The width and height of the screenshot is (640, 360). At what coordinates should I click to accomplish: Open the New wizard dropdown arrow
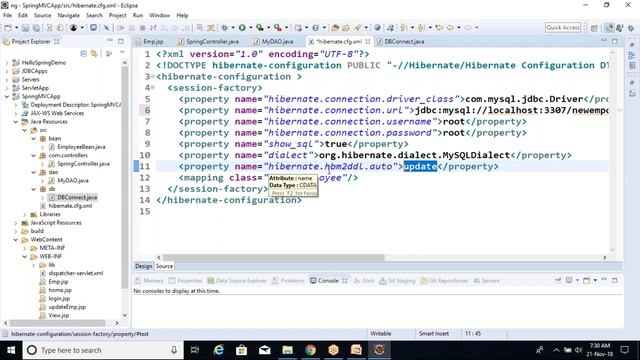click(x=16, y=28)
